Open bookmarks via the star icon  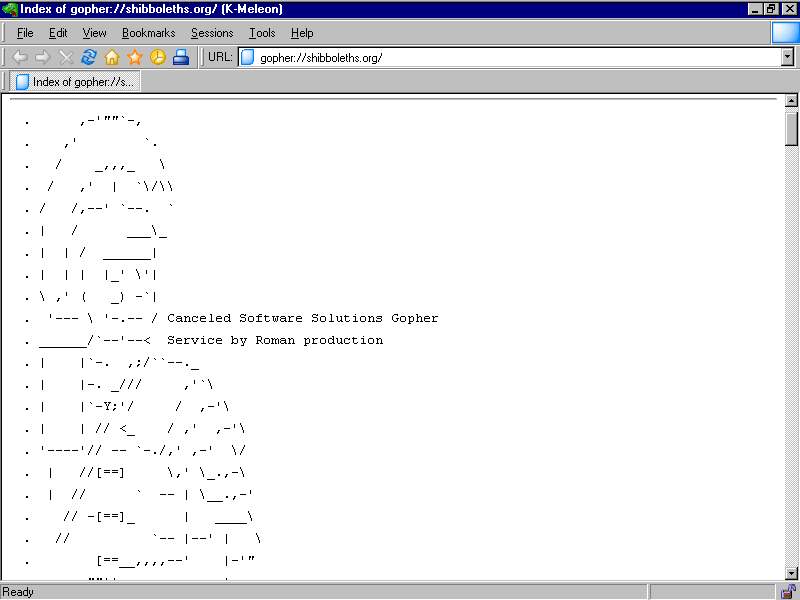pos(135,57)
